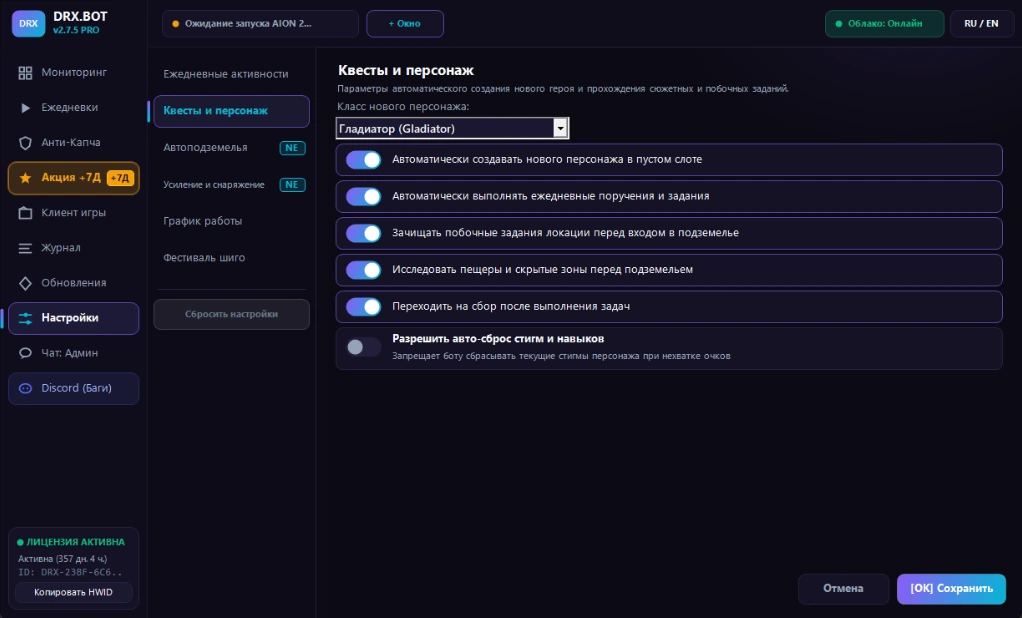Screen dimensions: 1022x618
Task: Enable auto-reset of stigmas and skills
Action: click(363, 347)
